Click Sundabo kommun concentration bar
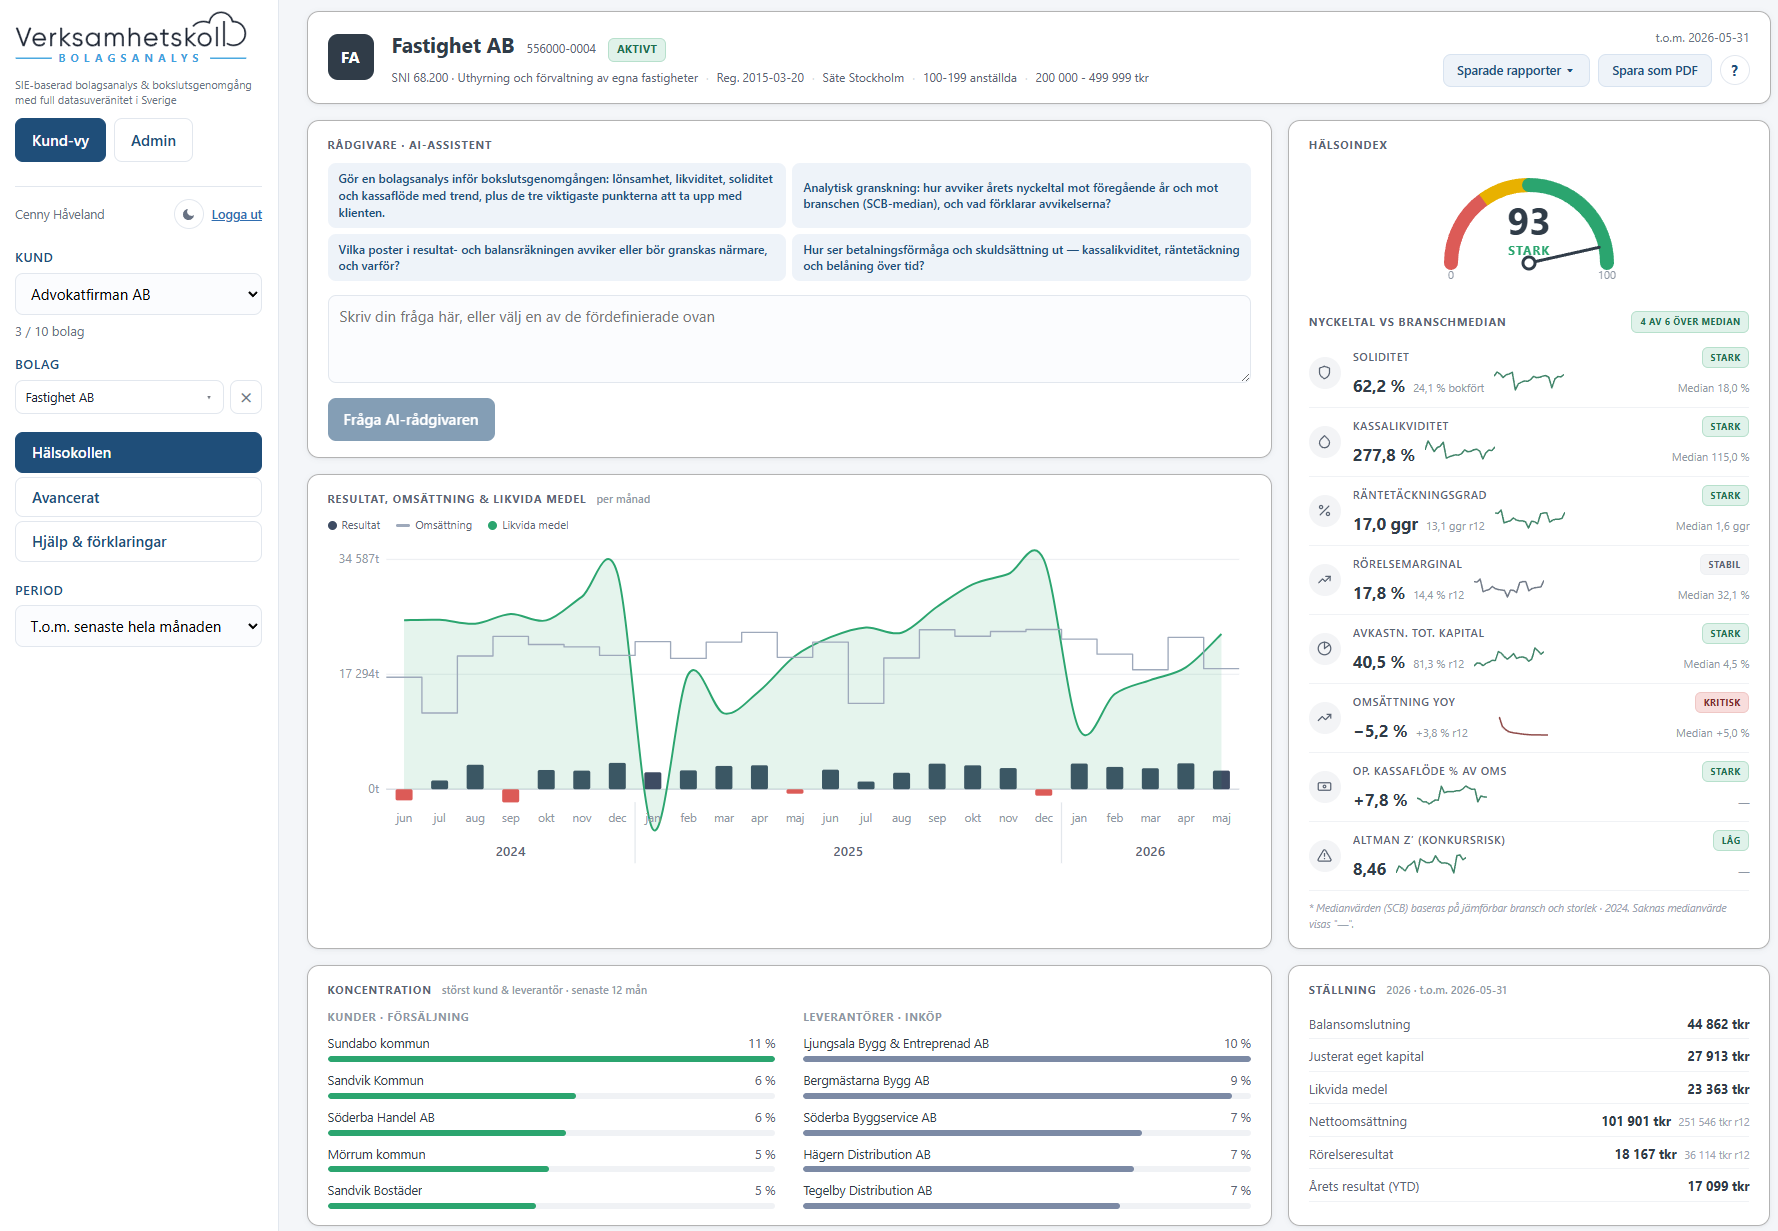This screenshot has width=1778, height=1231. tap(551, 1058)
